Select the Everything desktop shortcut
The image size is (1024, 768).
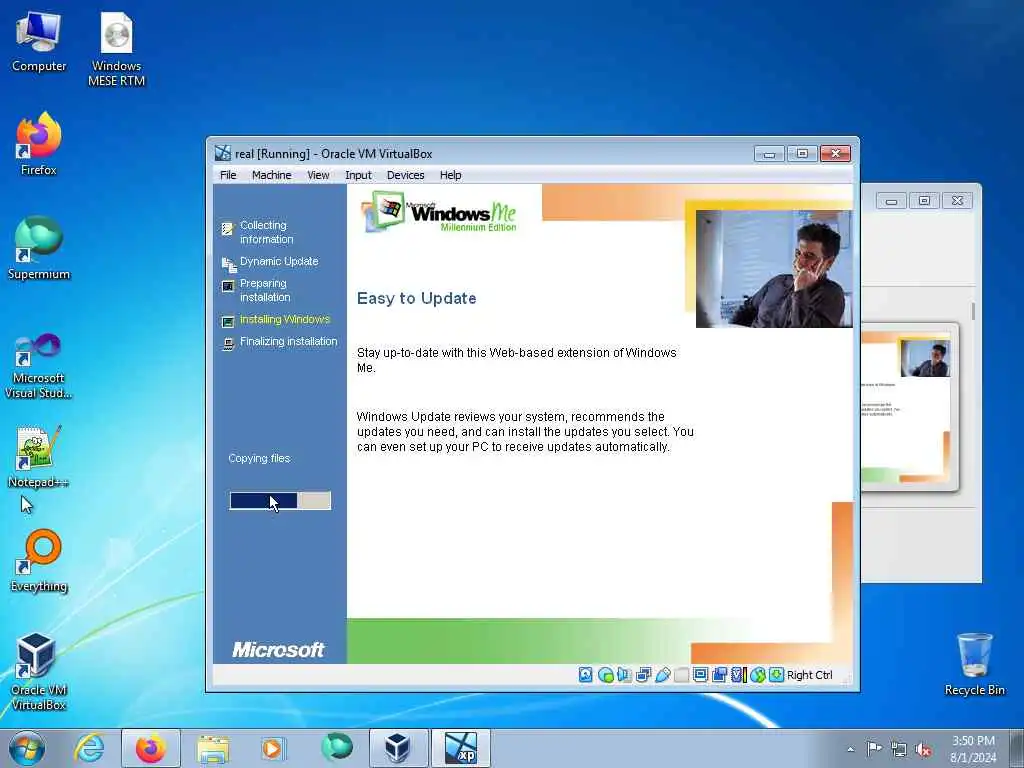point(39,561)
